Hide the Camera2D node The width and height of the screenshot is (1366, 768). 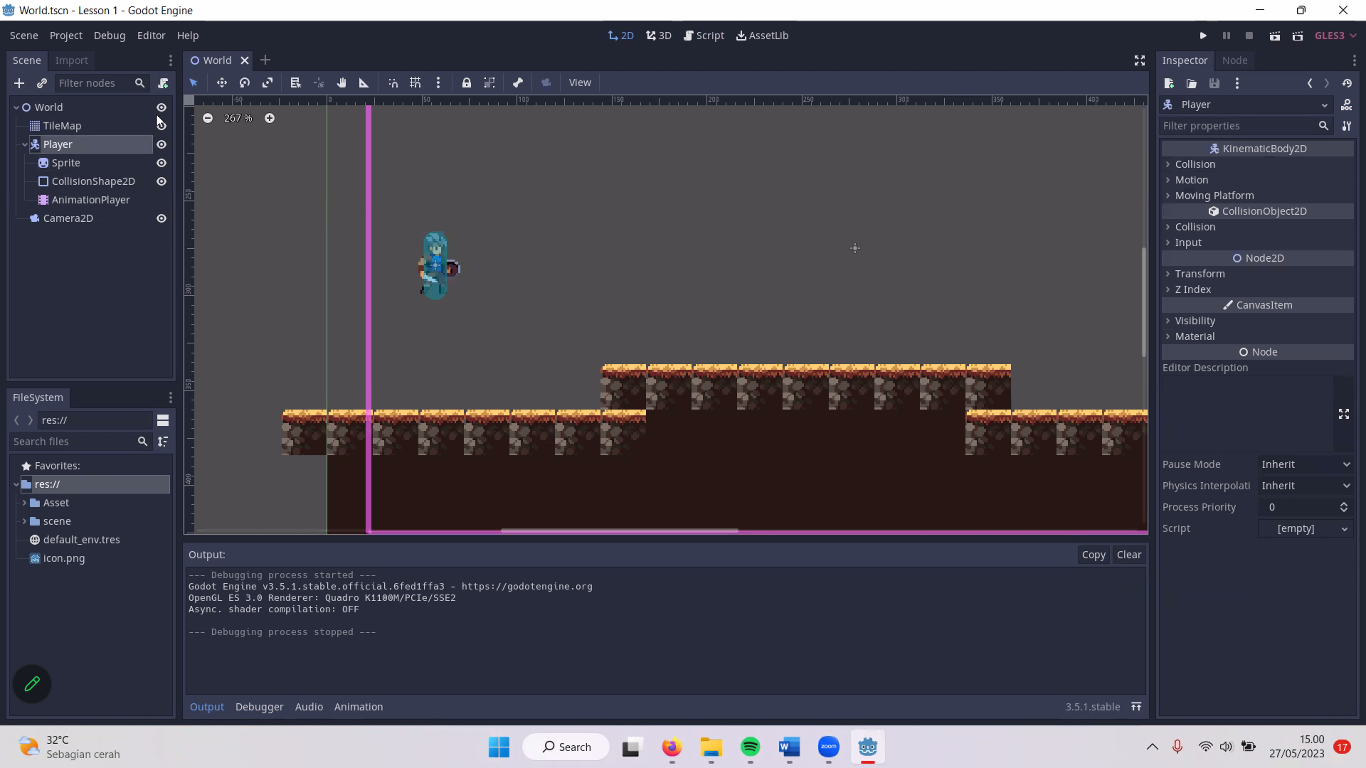(161, 218)
